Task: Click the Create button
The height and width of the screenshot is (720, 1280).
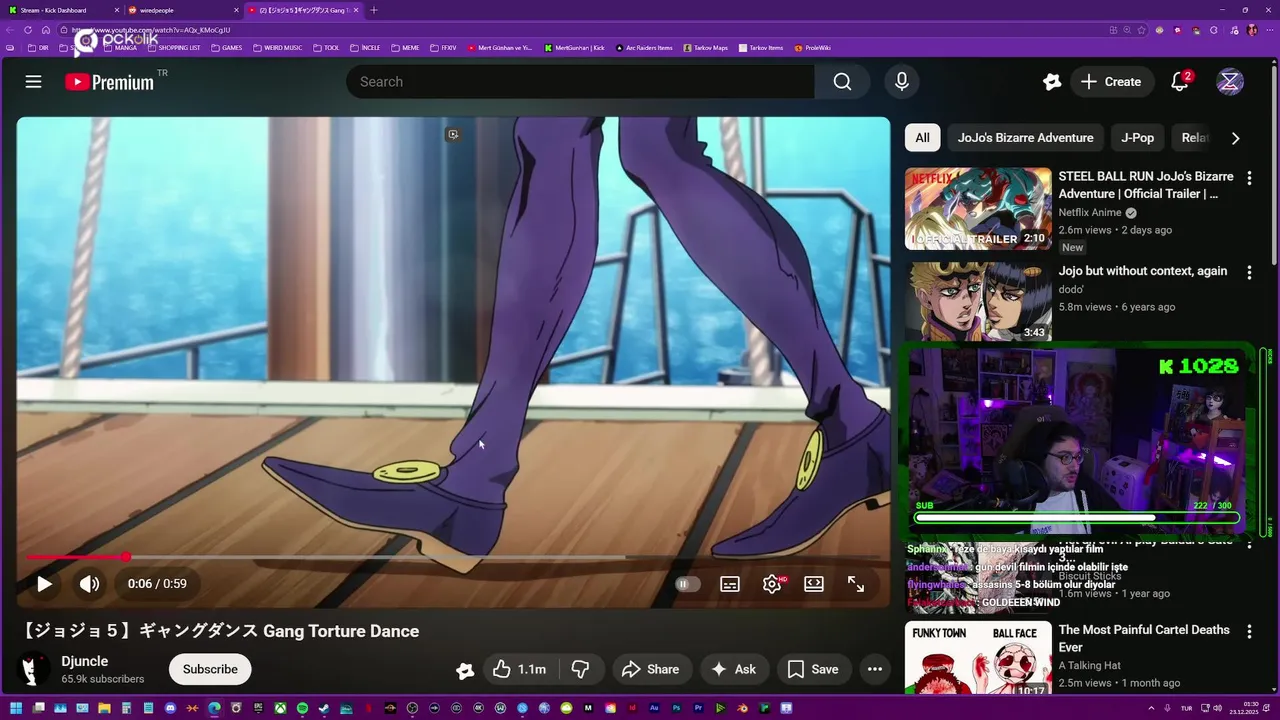Action: pyautogui.click(x=1110, y=82)
